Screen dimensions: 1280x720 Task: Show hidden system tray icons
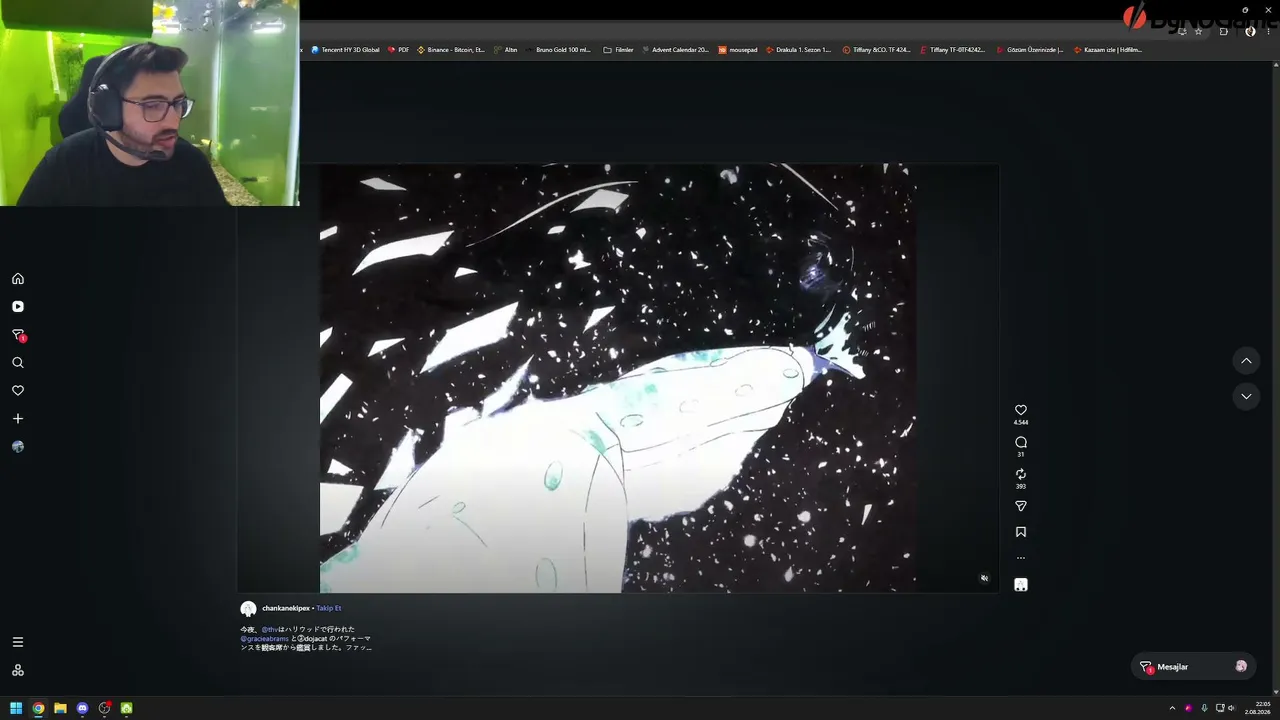pyautogui.click(x=1172, y=708)
